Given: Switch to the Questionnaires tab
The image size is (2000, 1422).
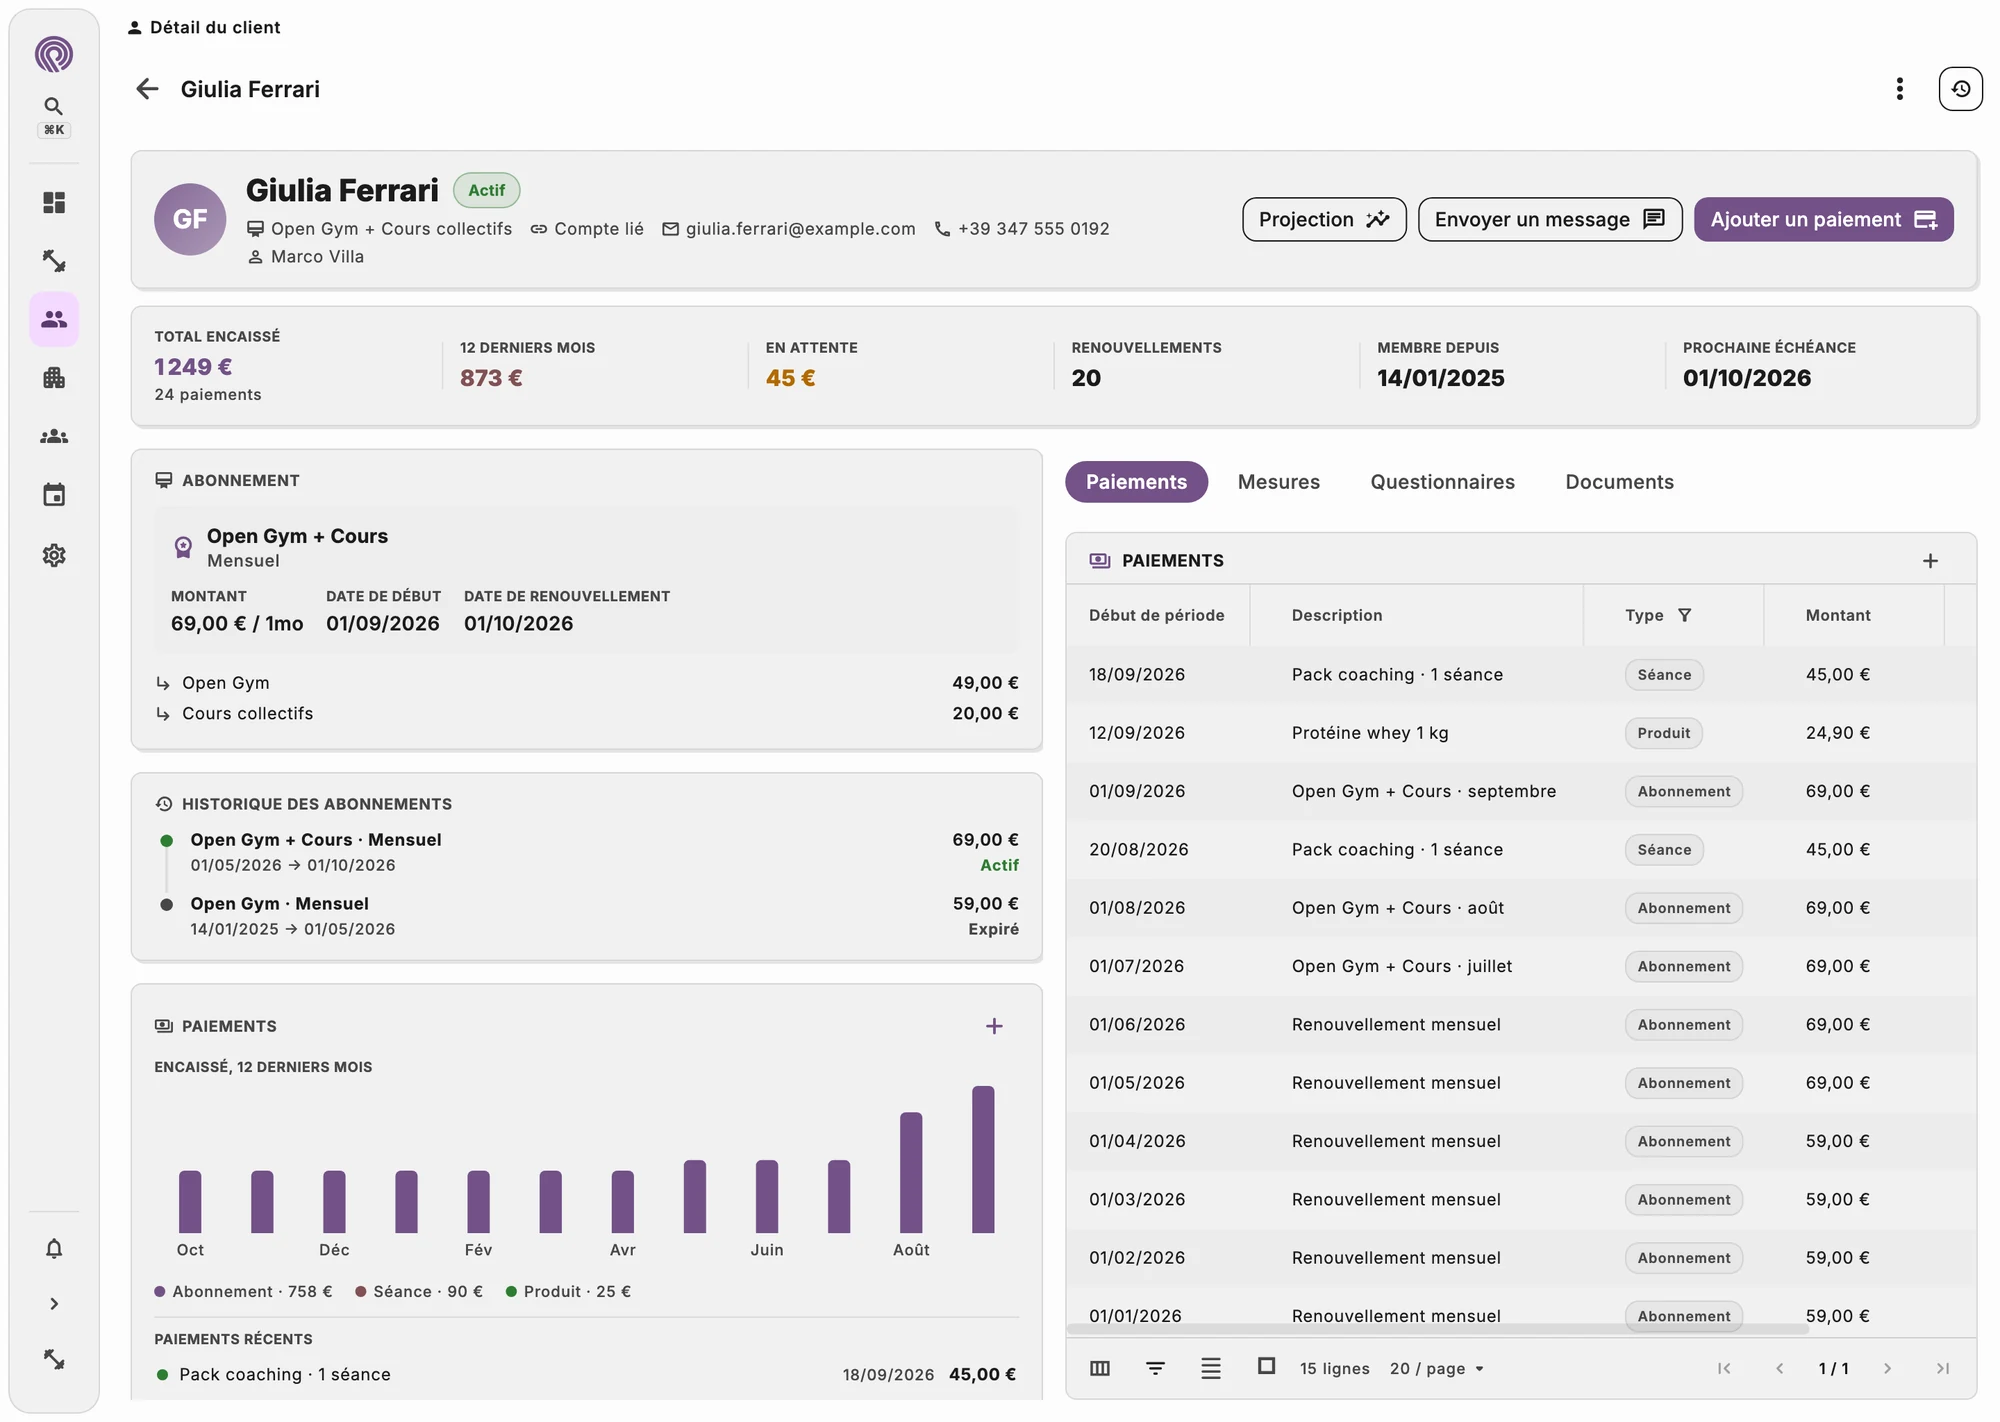Looking at the screenshot, I should coord(1442,482).
